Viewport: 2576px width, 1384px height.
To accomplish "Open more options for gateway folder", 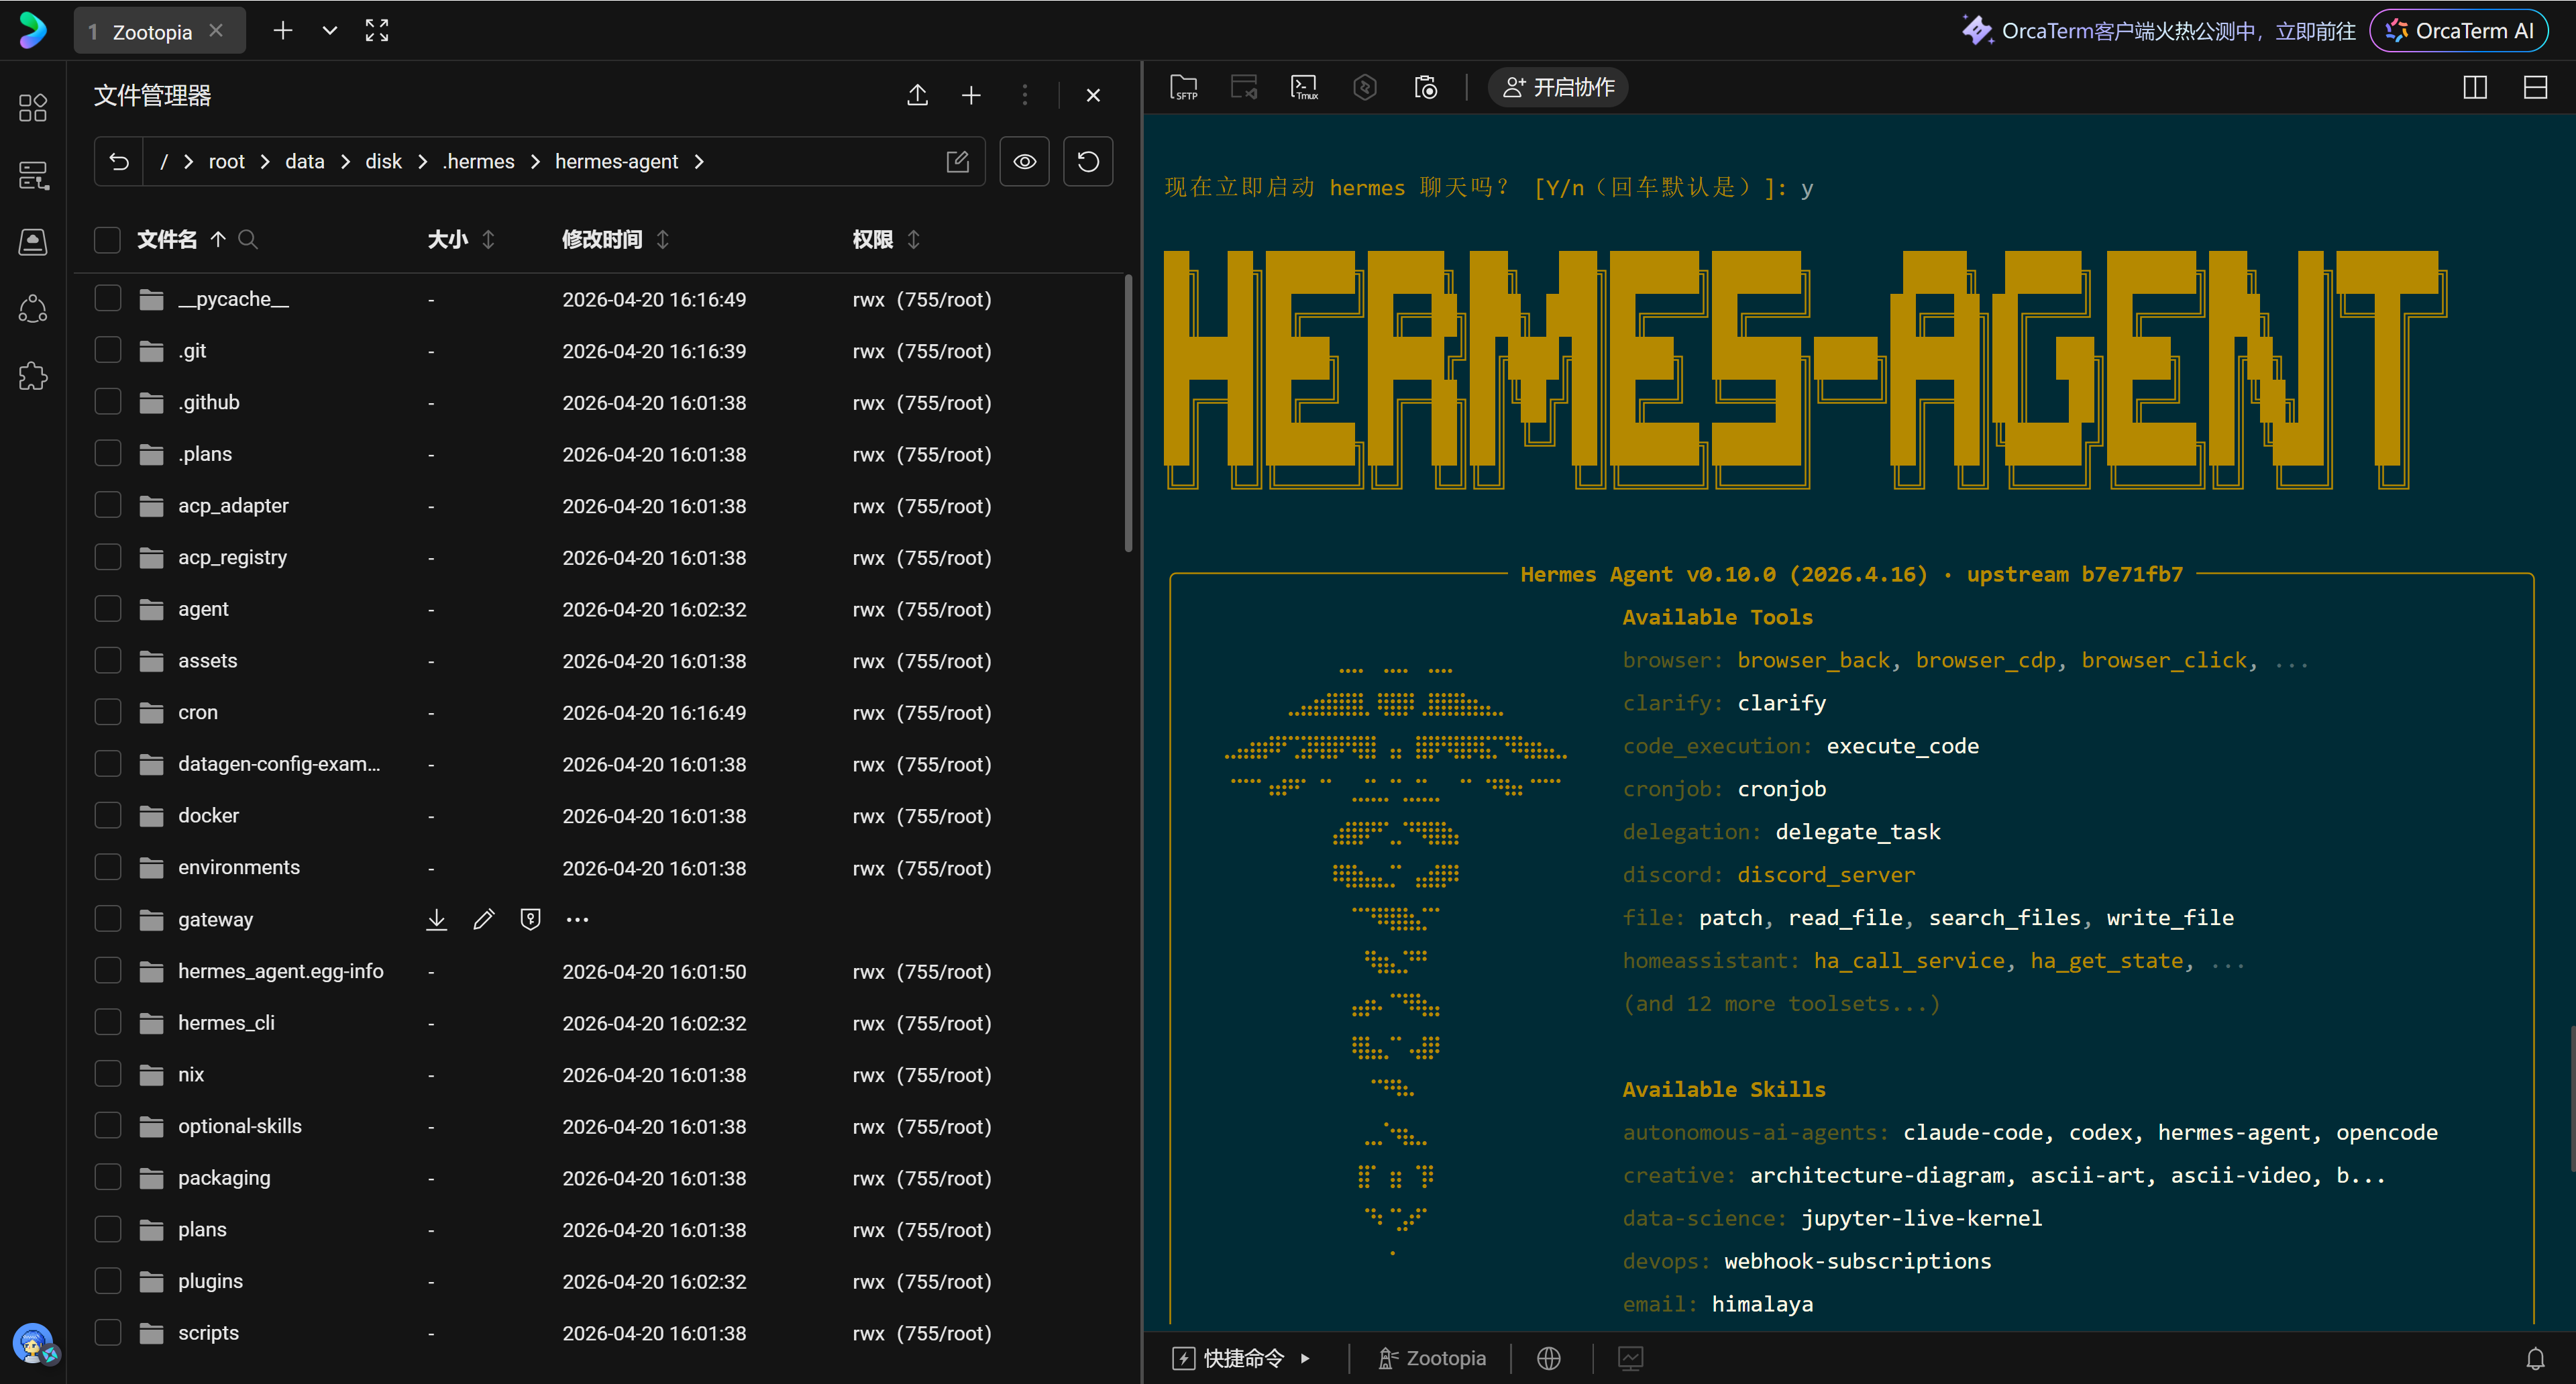I will [577, 919].
